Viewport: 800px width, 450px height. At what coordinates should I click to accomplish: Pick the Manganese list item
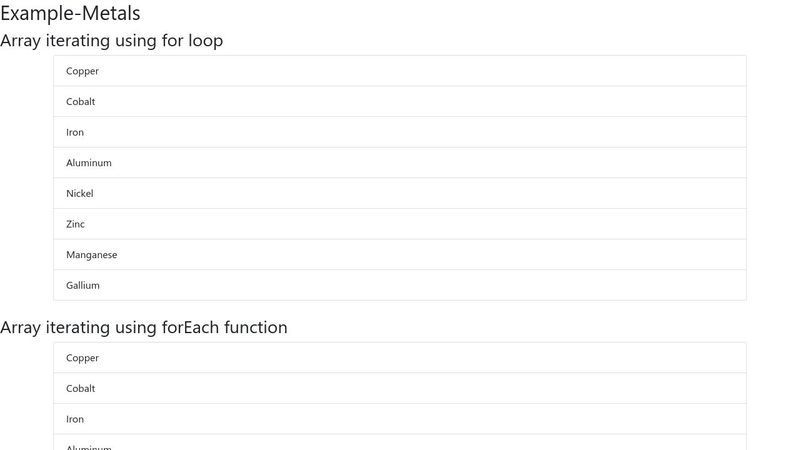(92, 255)
